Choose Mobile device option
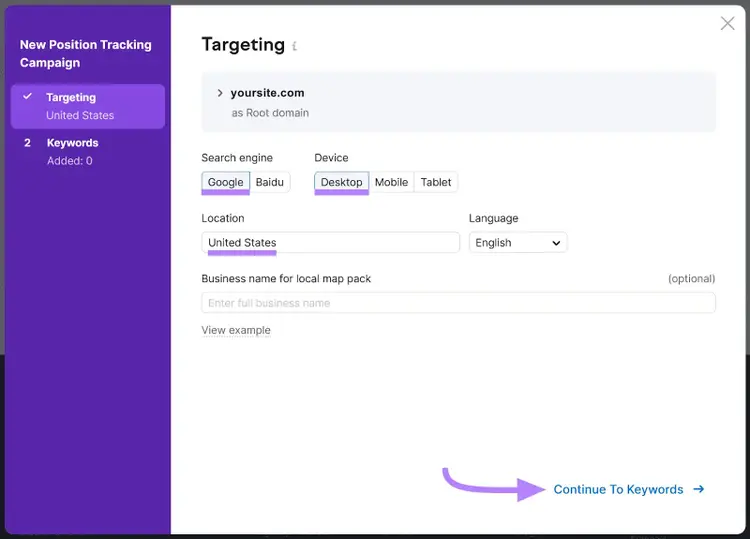Screen dimensions: 750x539 [x=391, y=182]
